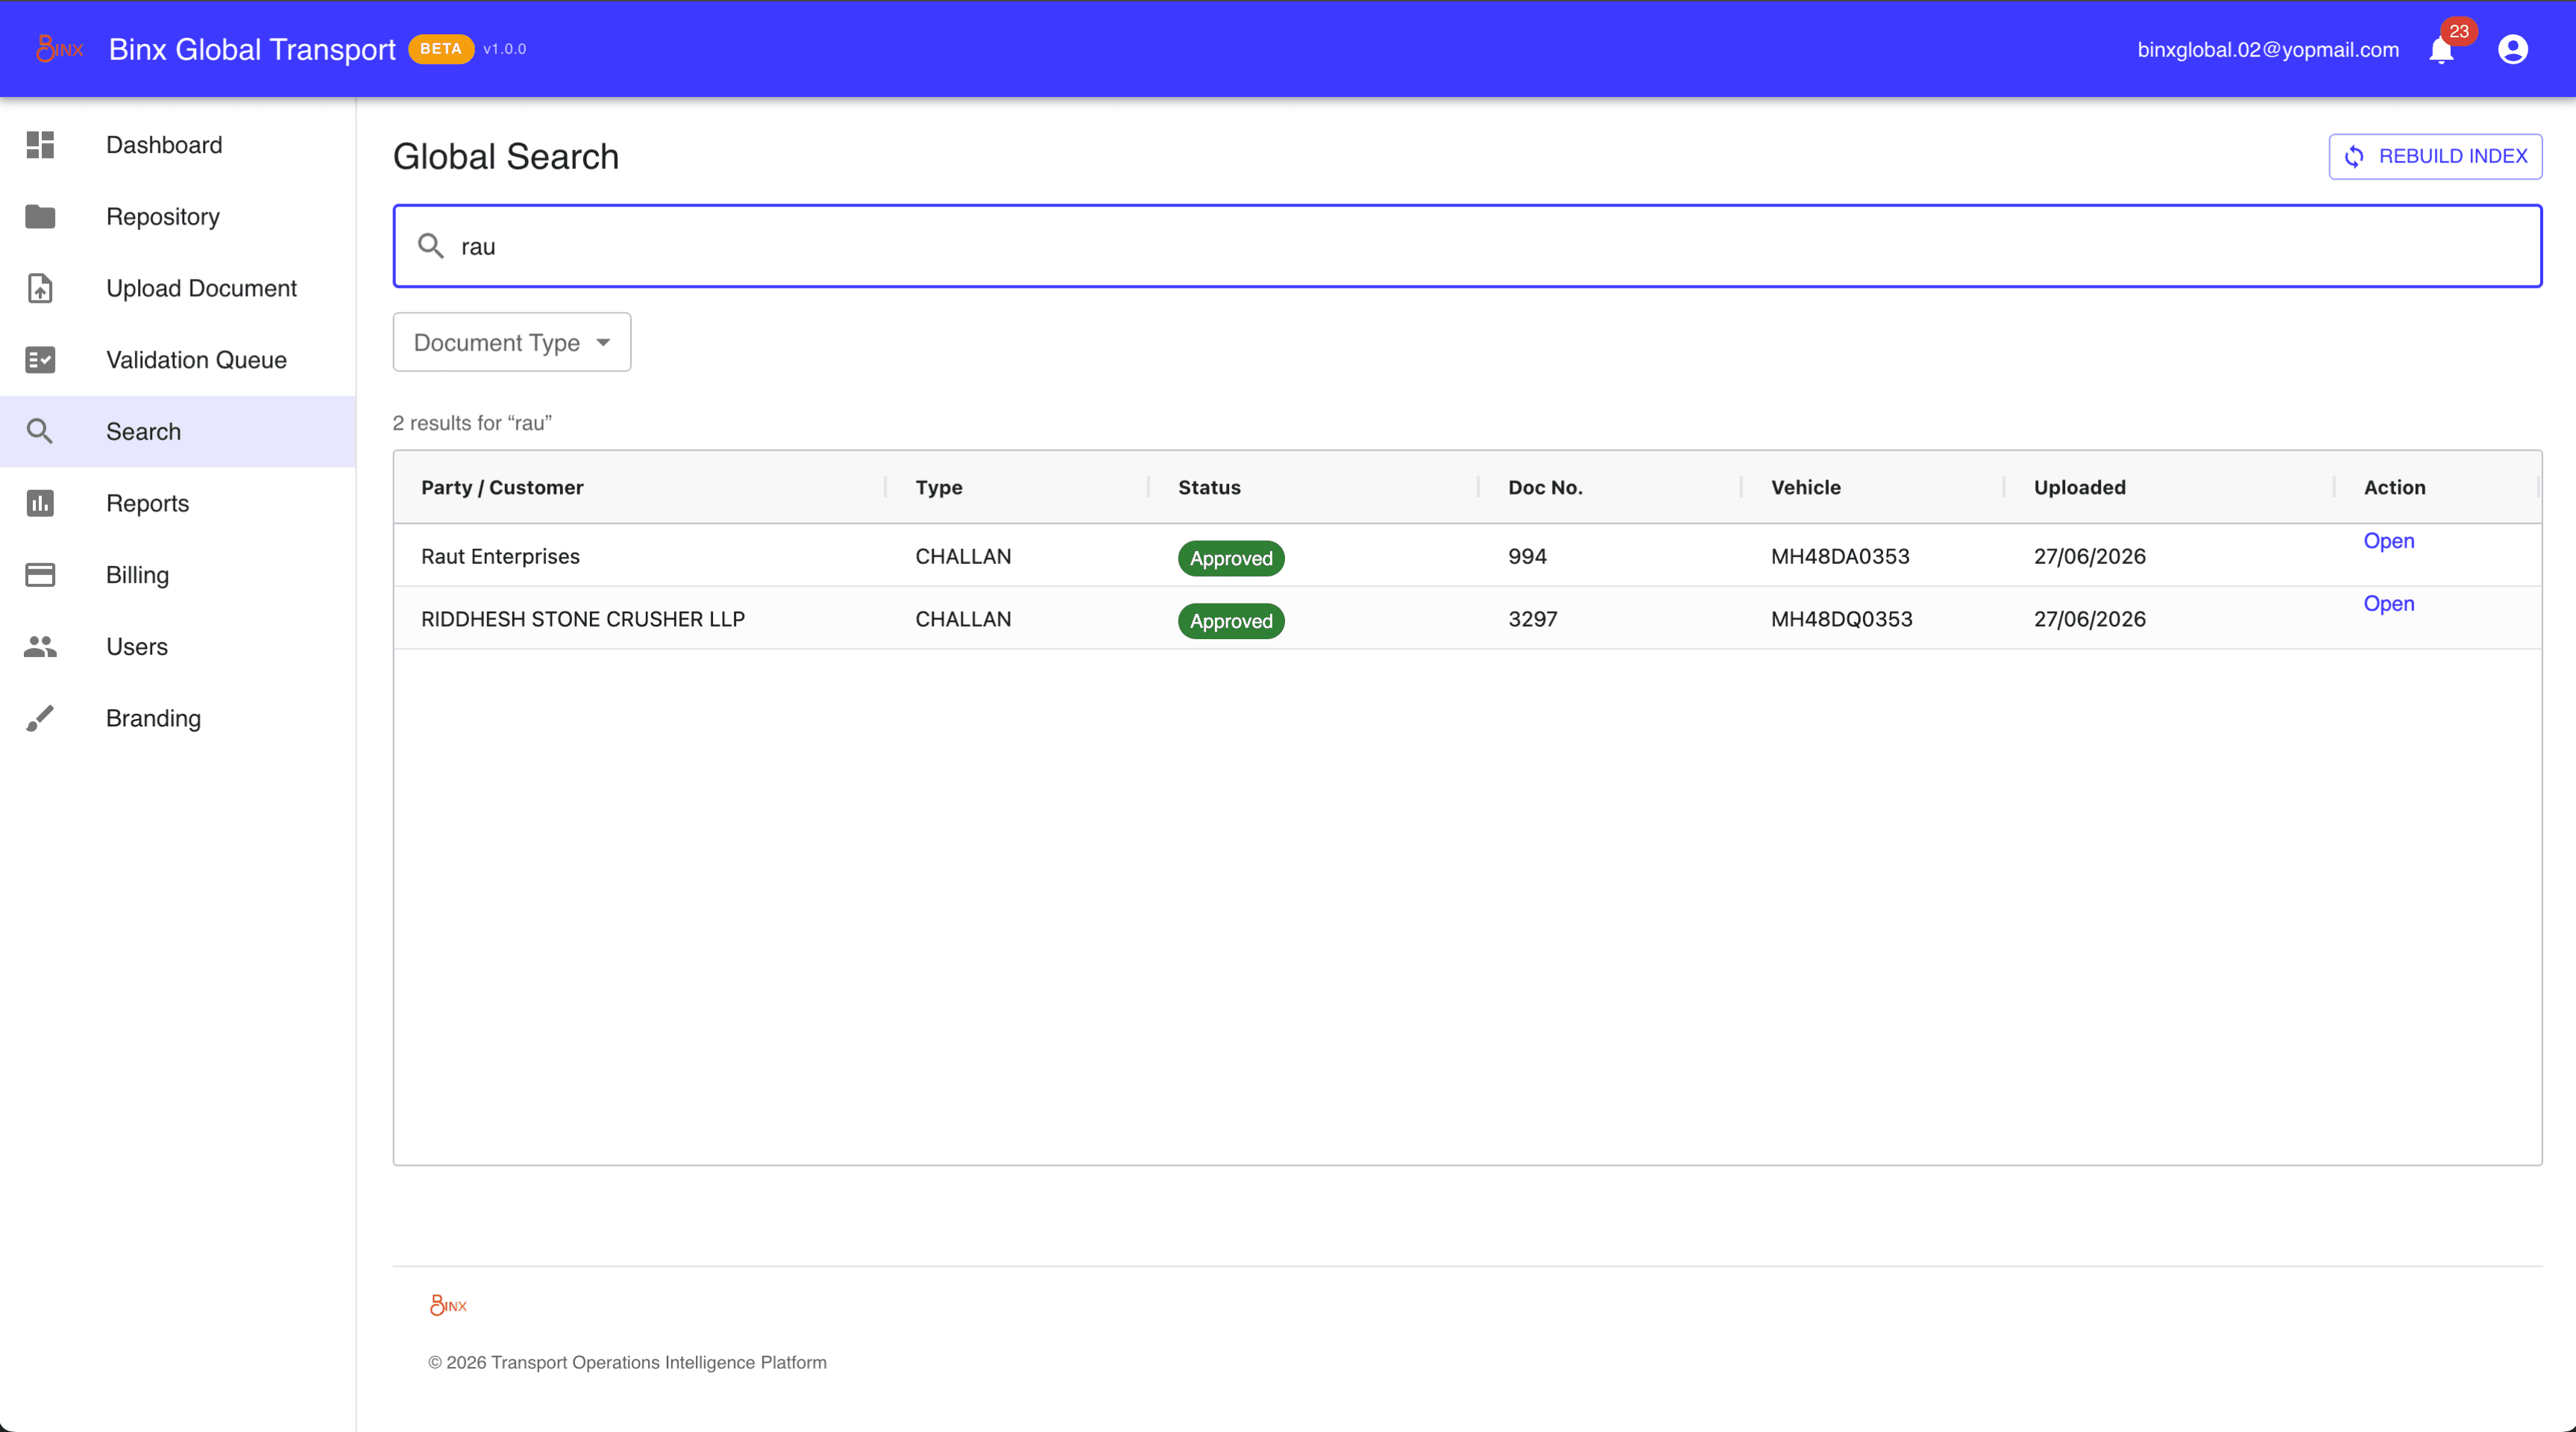Click CHALLAN type in Raut Enterprises row
2576x1432 pixels.
click(963, 556)
